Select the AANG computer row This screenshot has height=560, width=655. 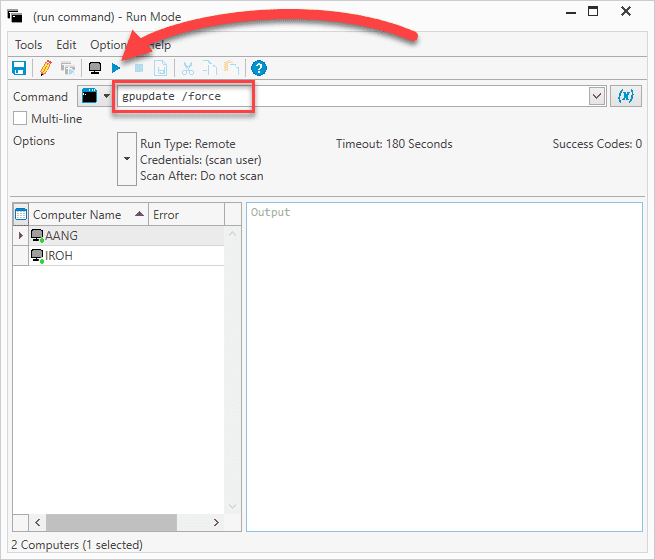pyautogui.click(x=127, y=236)
